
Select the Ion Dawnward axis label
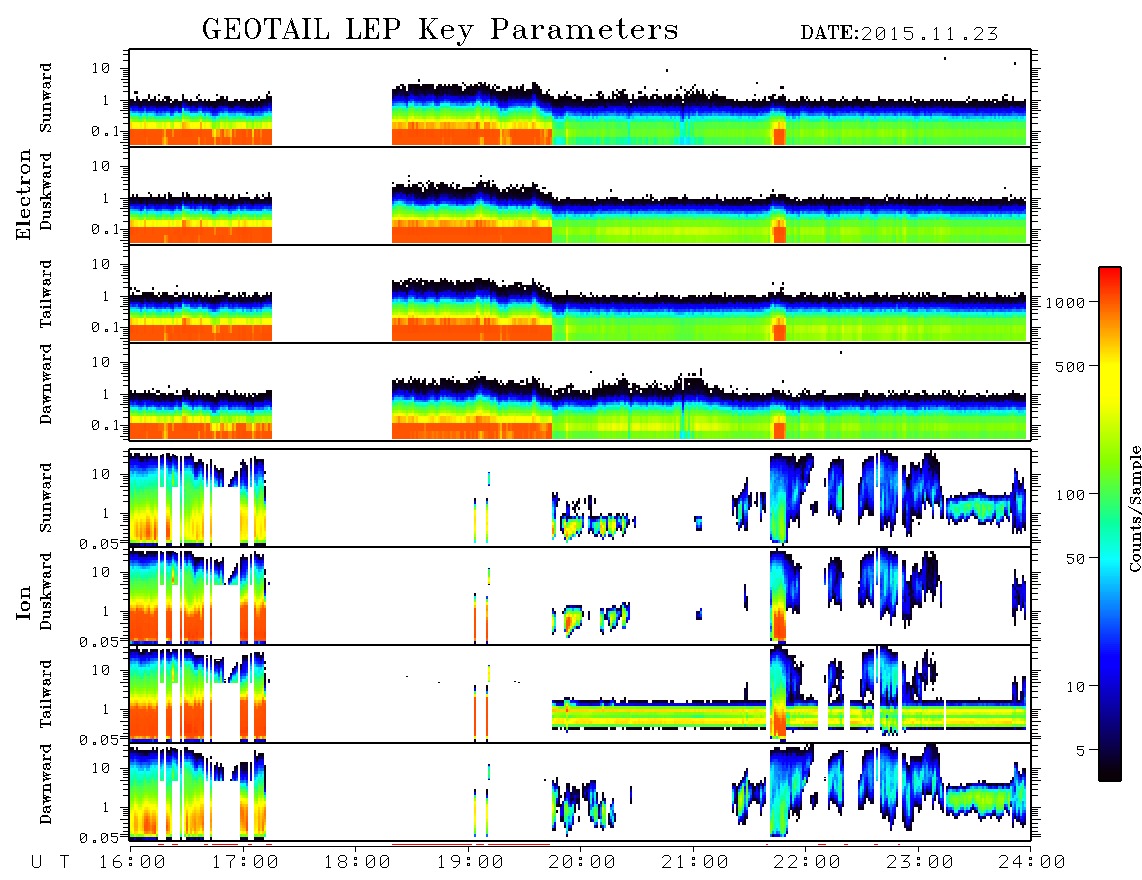[x=46, y=784]
